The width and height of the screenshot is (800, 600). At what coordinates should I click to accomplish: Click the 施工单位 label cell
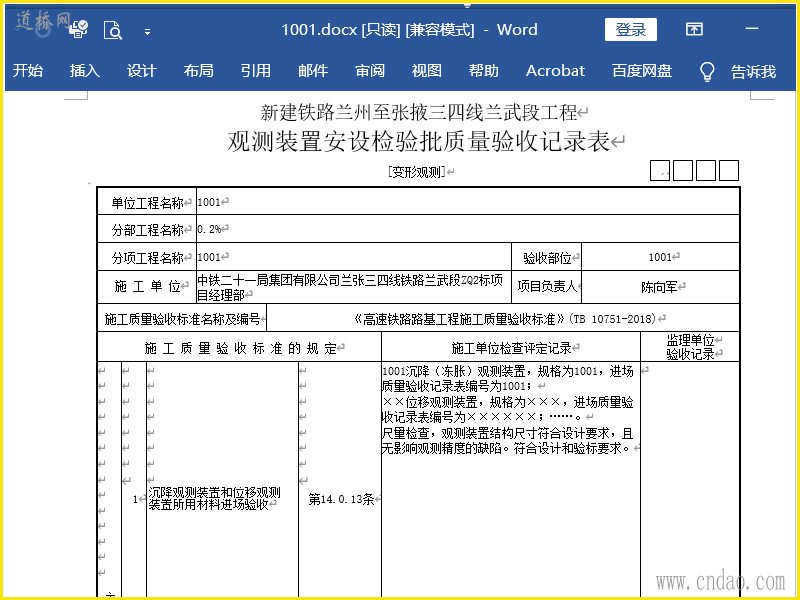pyautogui.click(x=147, y=287)
